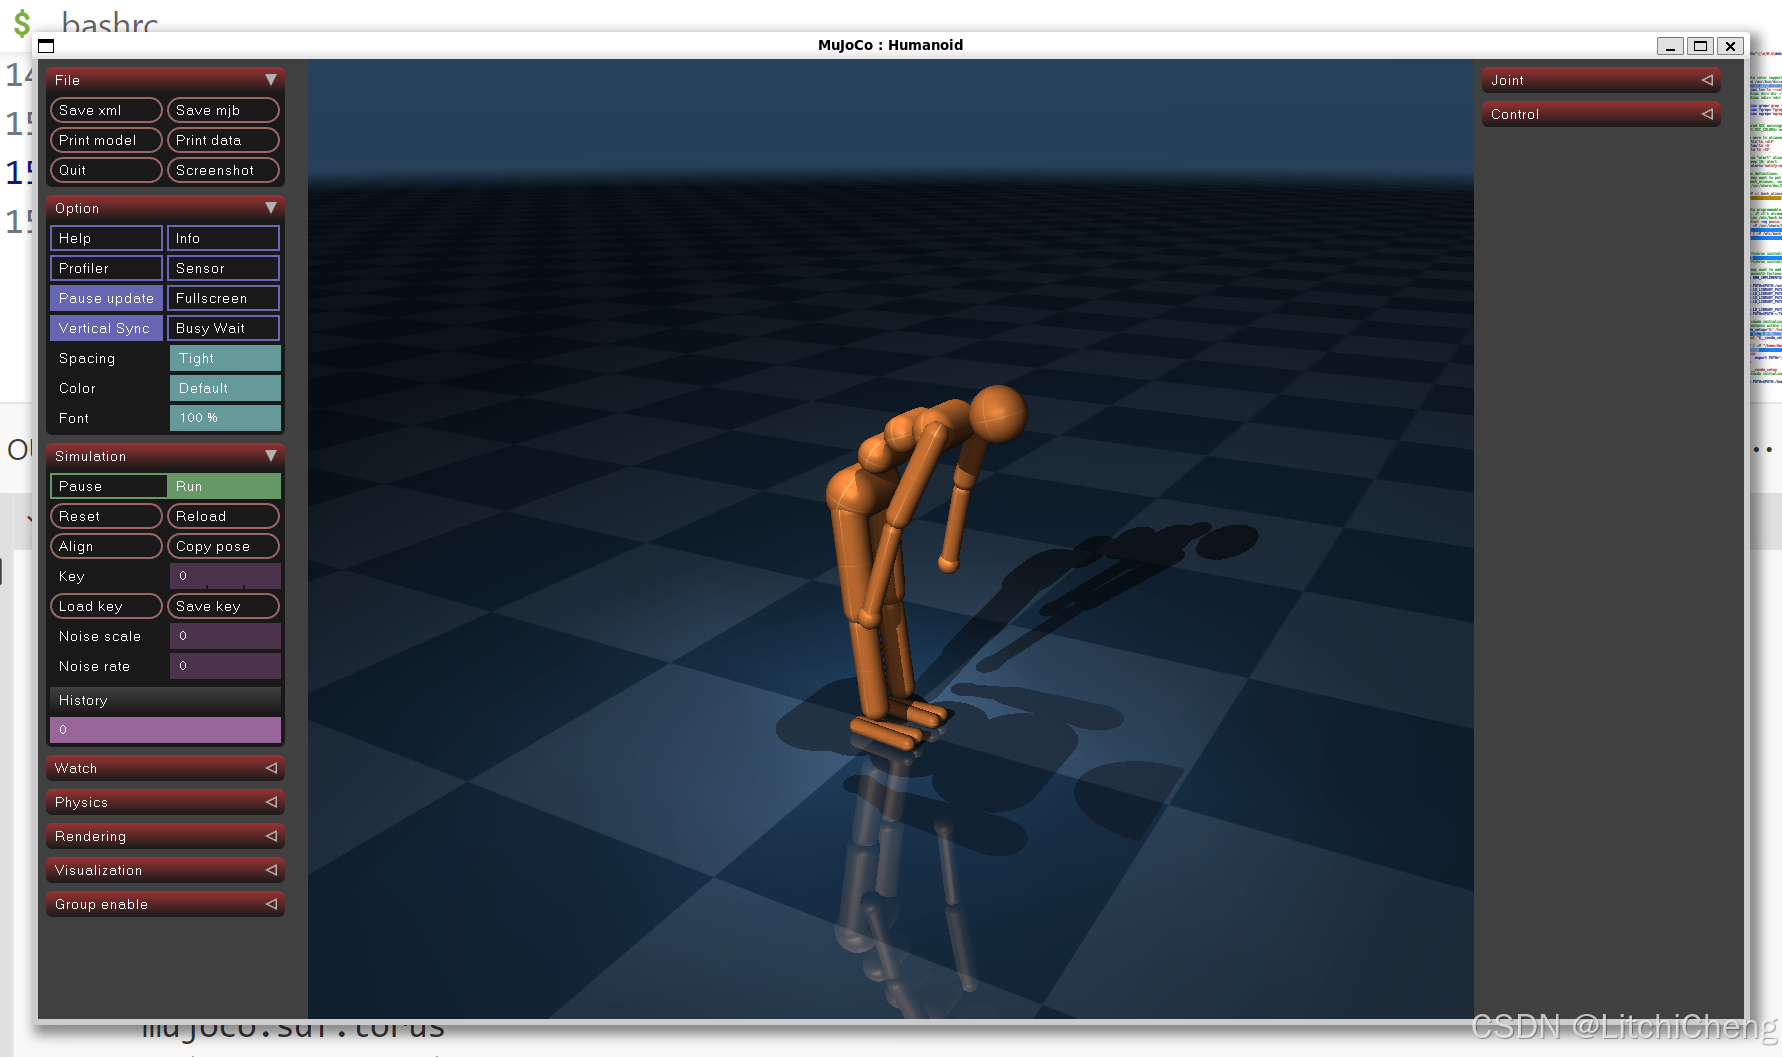The width and height of the screenshot is (1782, 1057).
Task: Click the Save key button
Action: [x=223, y=606]
